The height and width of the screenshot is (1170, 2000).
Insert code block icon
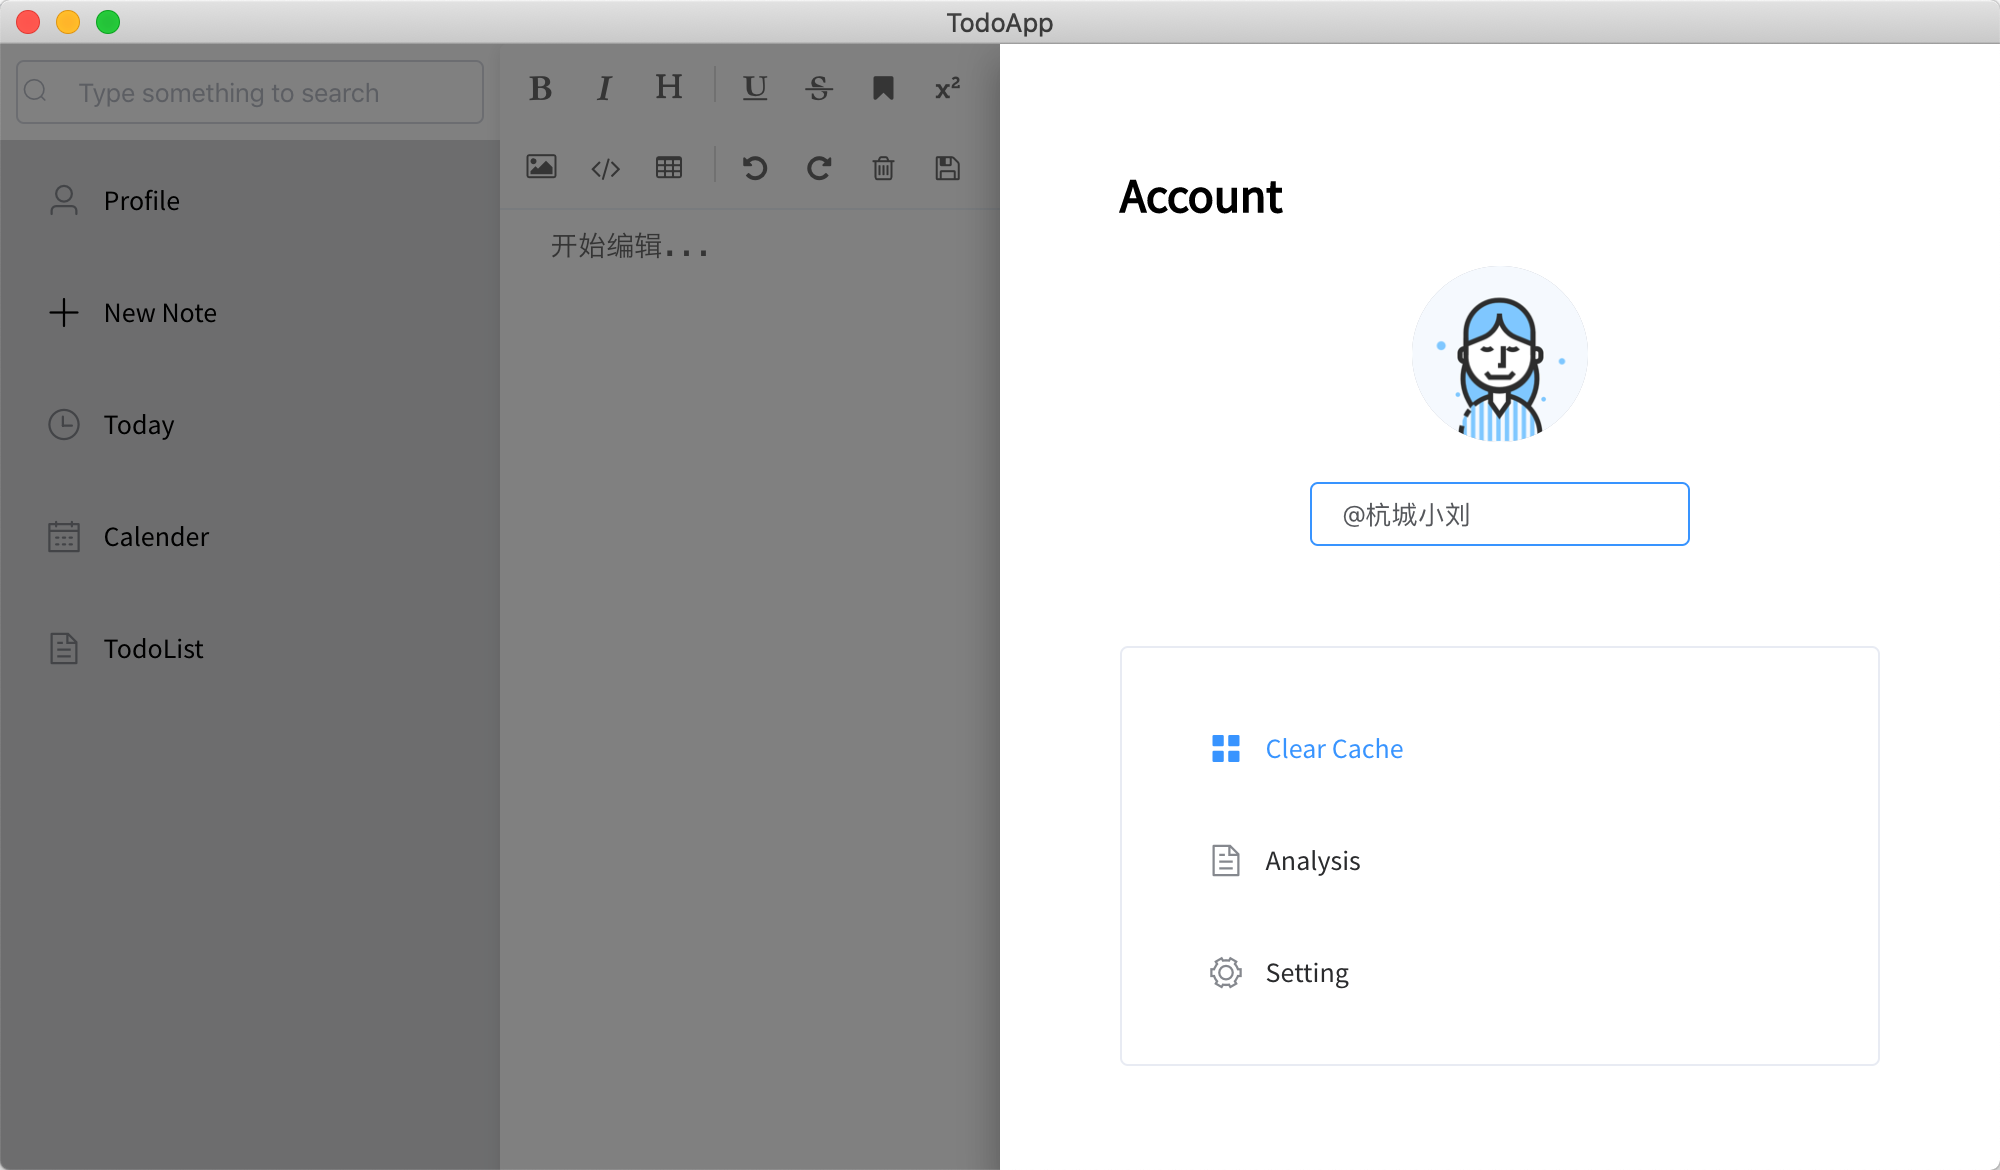605,169
